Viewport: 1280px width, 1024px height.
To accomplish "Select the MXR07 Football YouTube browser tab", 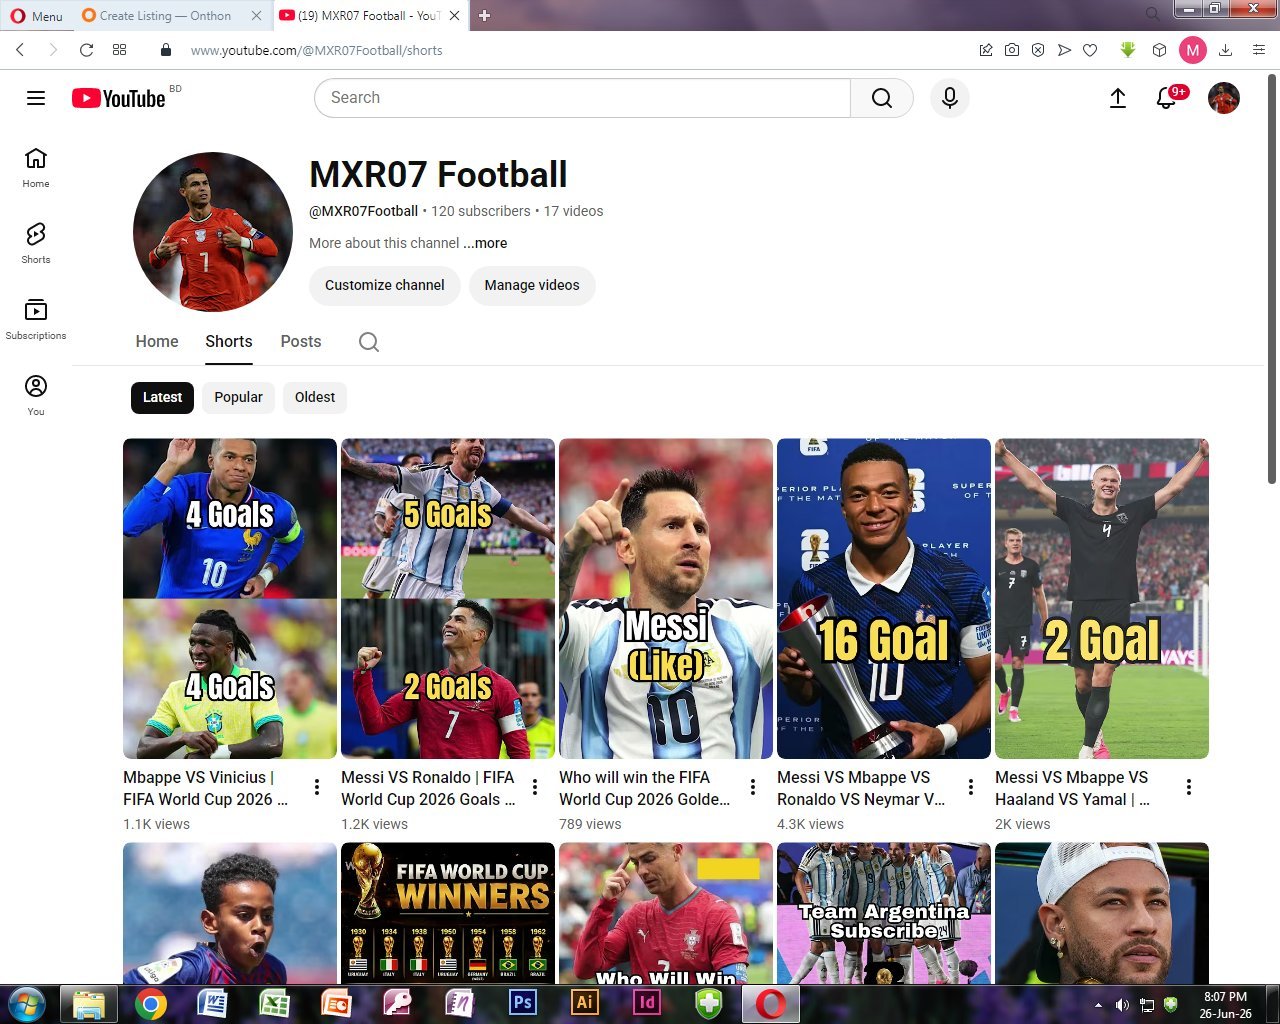I will pos(369,15).
